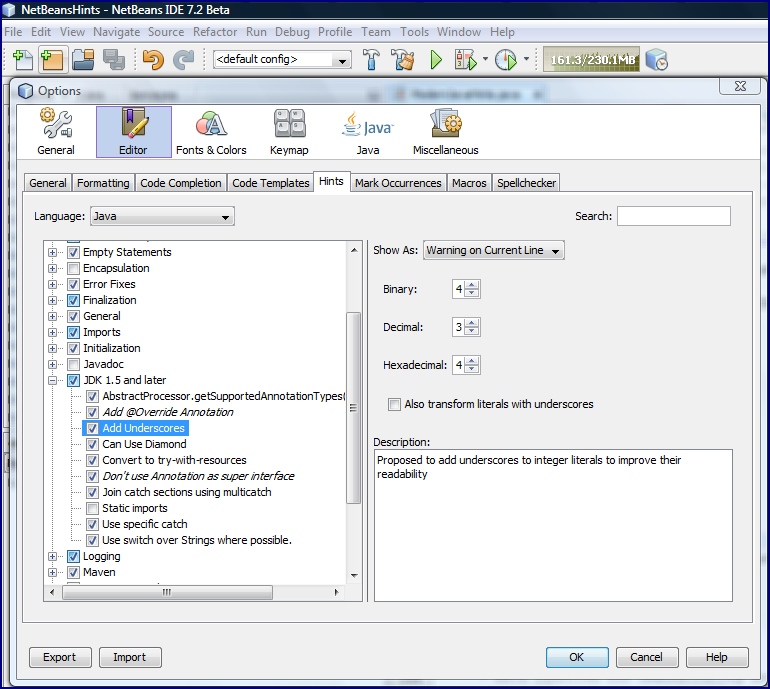Expand the Imports tree node

point(53,332)
